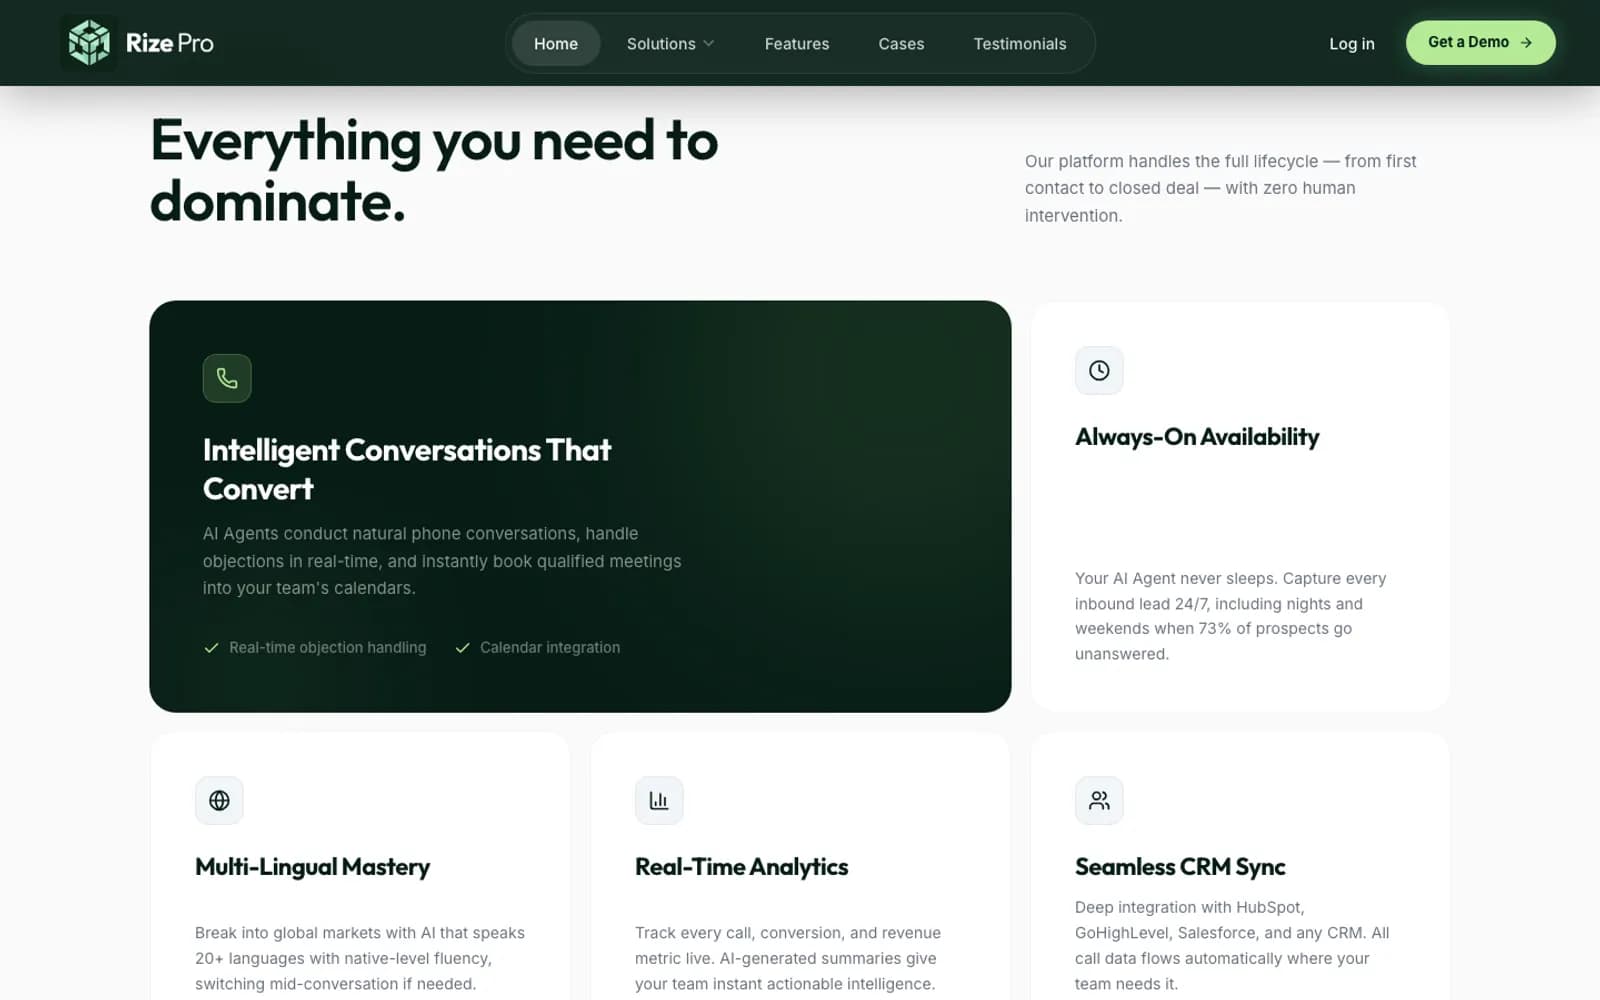Click the Multi-Lingual Mastery title
The height and width of the screenshot is (1000, 1600).
coord(312,867)
